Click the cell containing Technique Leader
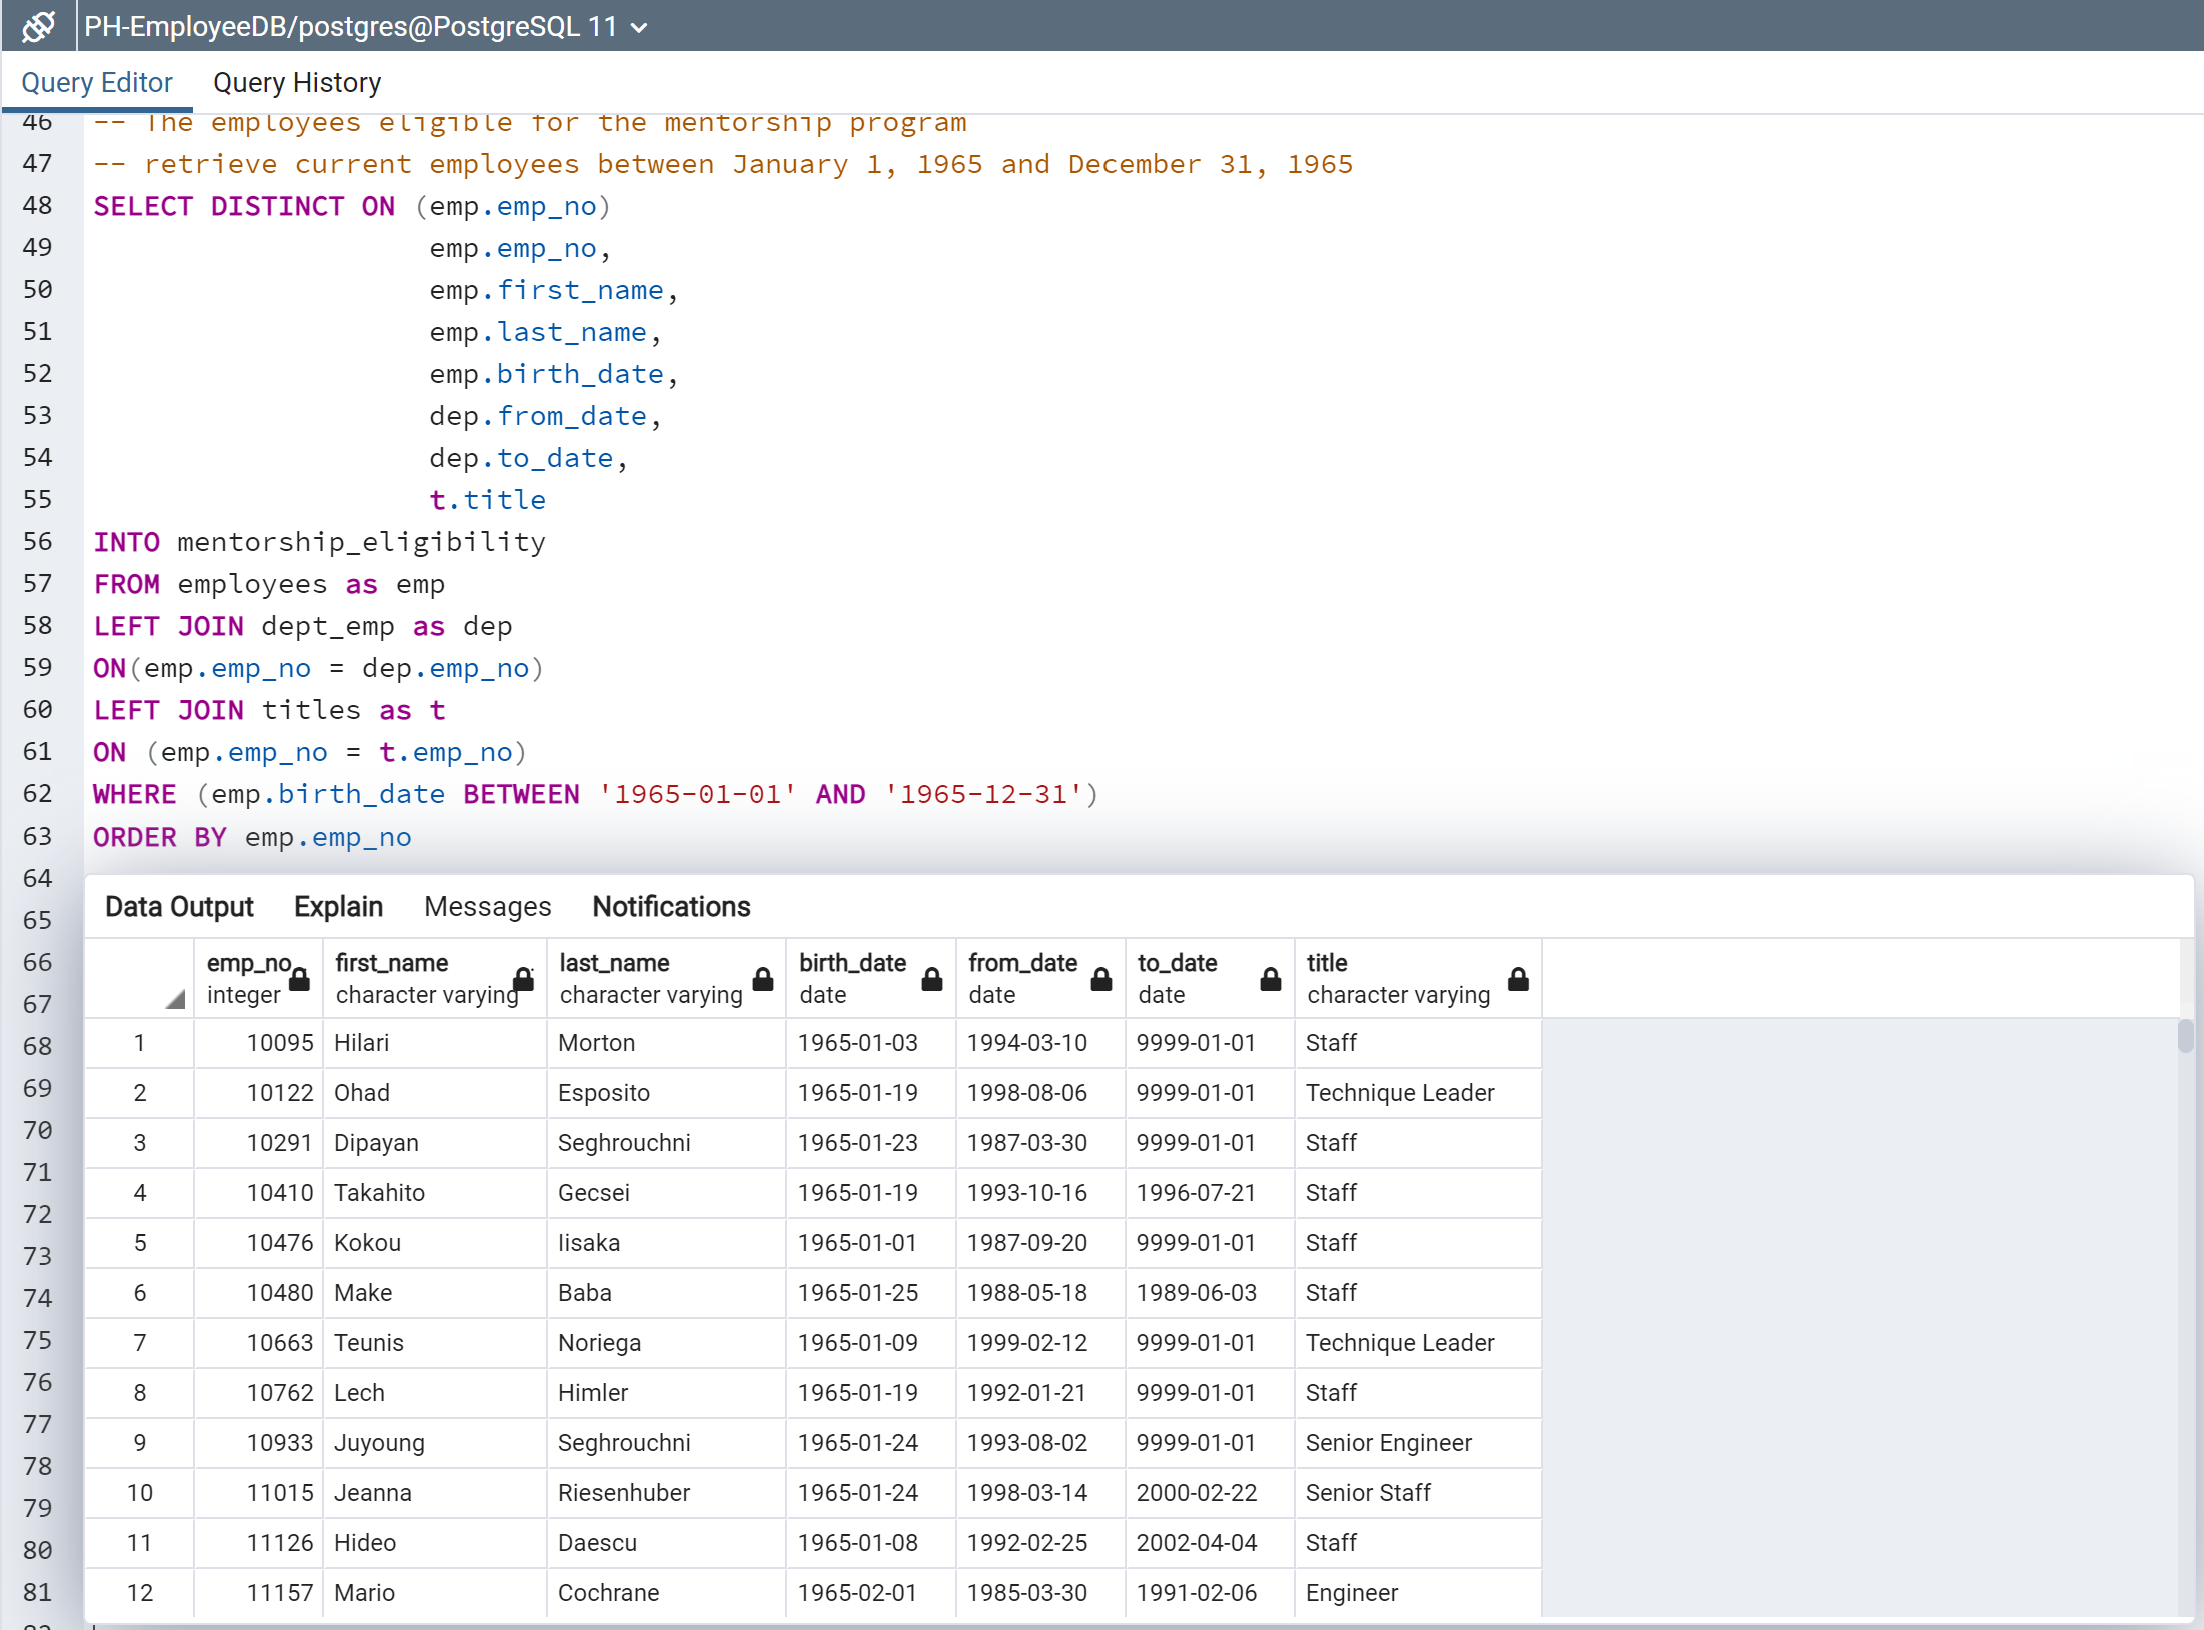Screen dimensions: 2204x1630 coord(1400,1093)
